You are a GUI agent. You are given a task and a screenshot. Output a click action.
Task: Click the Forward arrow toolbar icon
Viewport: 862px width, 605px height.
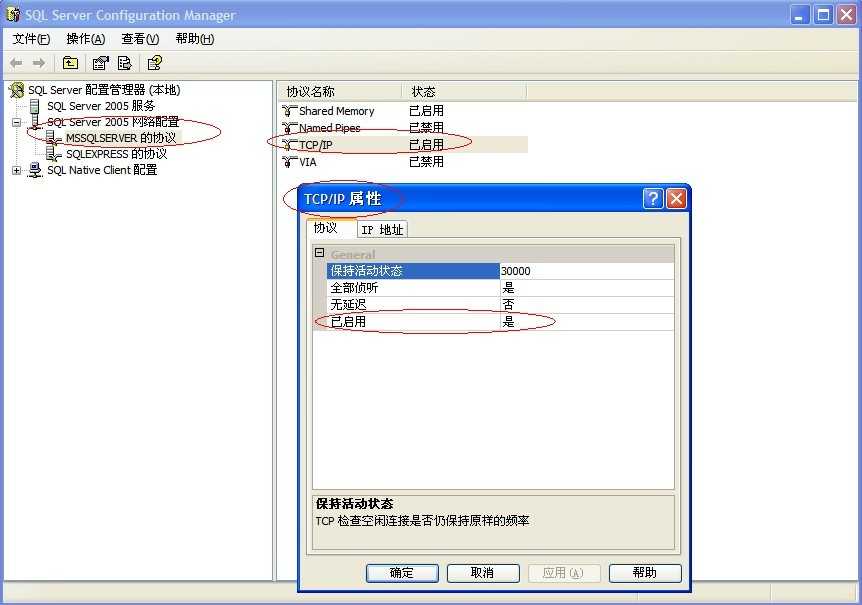coord(38,63)
